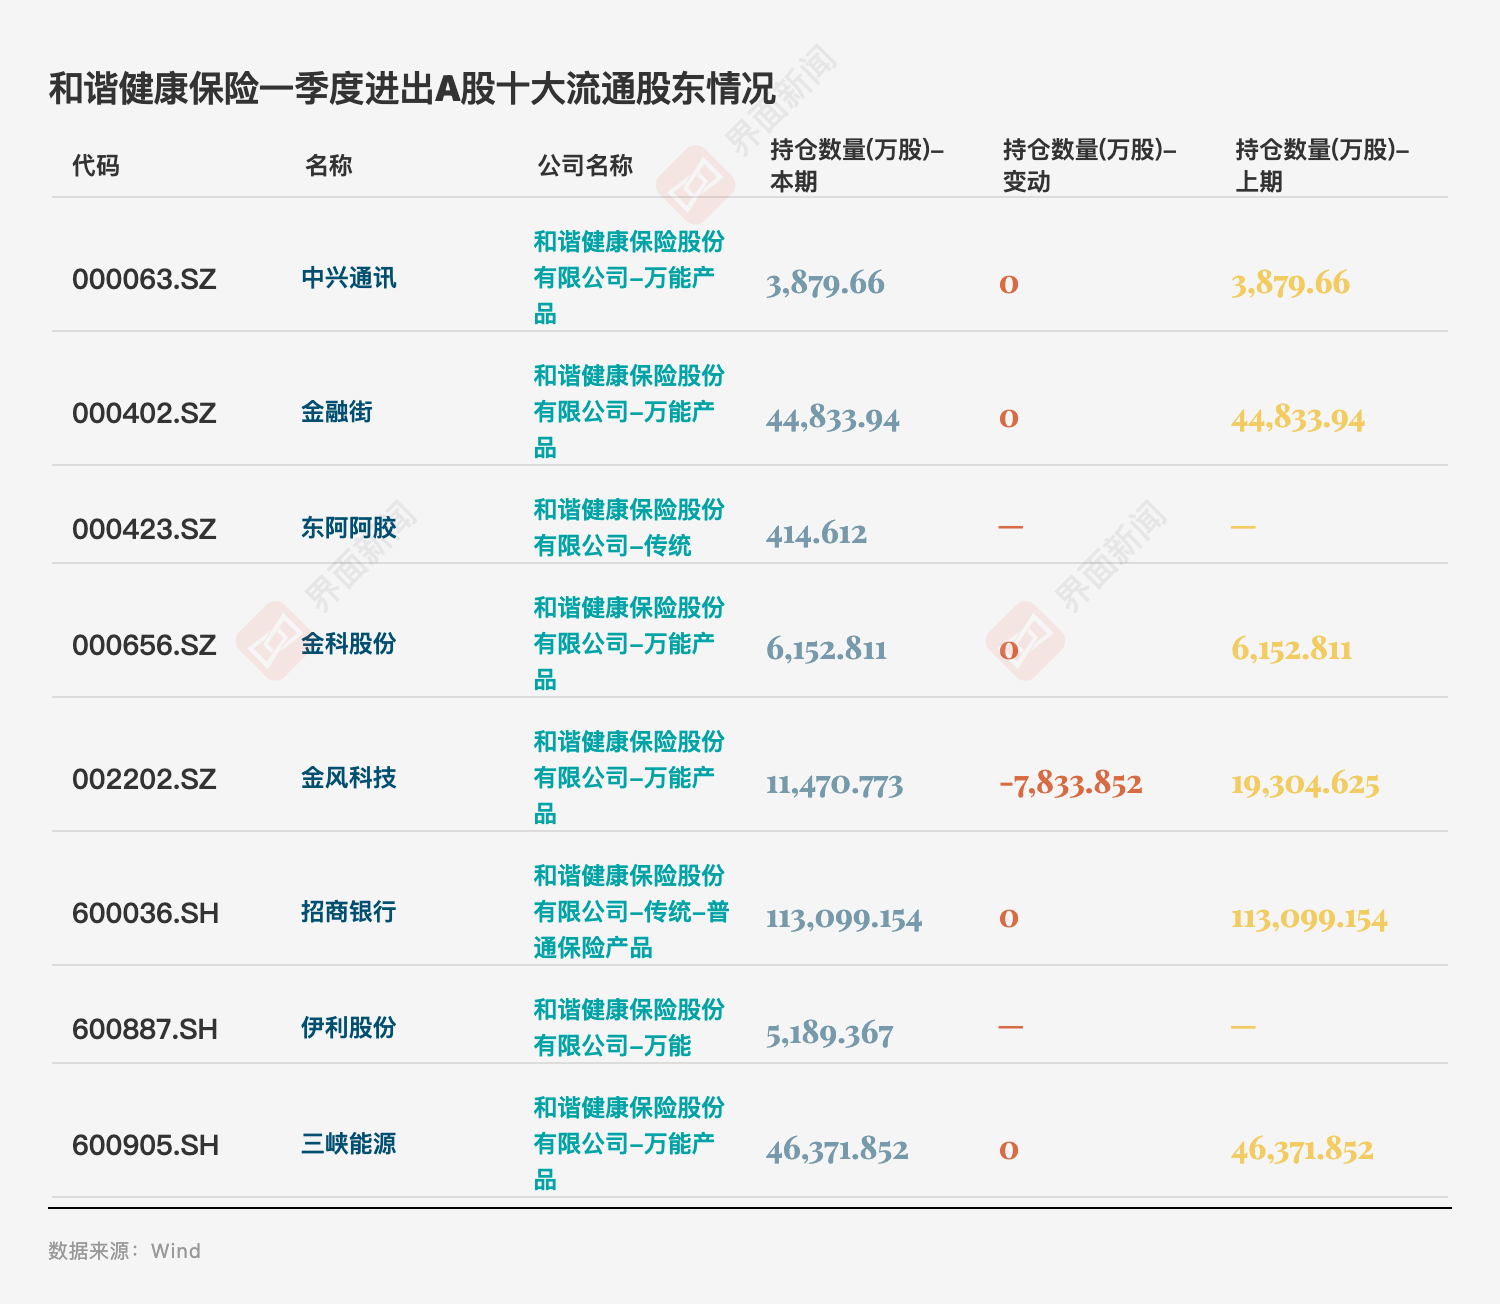
Task: Select stock code 000423.SZ
Action: (x=144, y=529)
